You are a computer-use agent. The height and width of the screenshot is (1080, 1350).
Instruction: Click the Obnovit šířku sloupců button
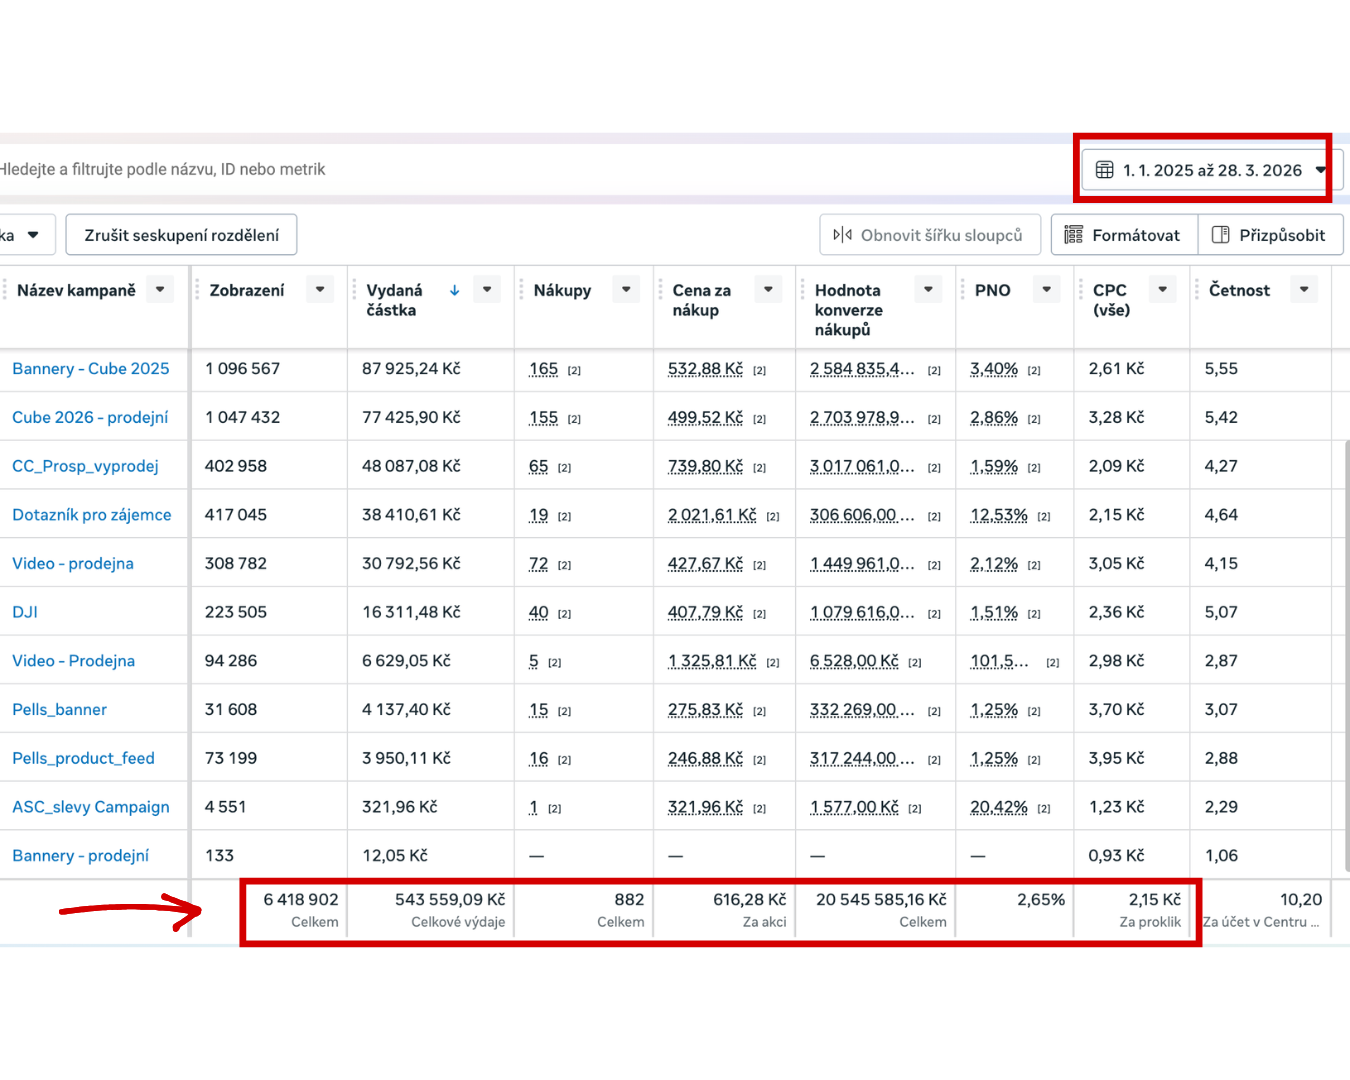[x=929, y=235]
